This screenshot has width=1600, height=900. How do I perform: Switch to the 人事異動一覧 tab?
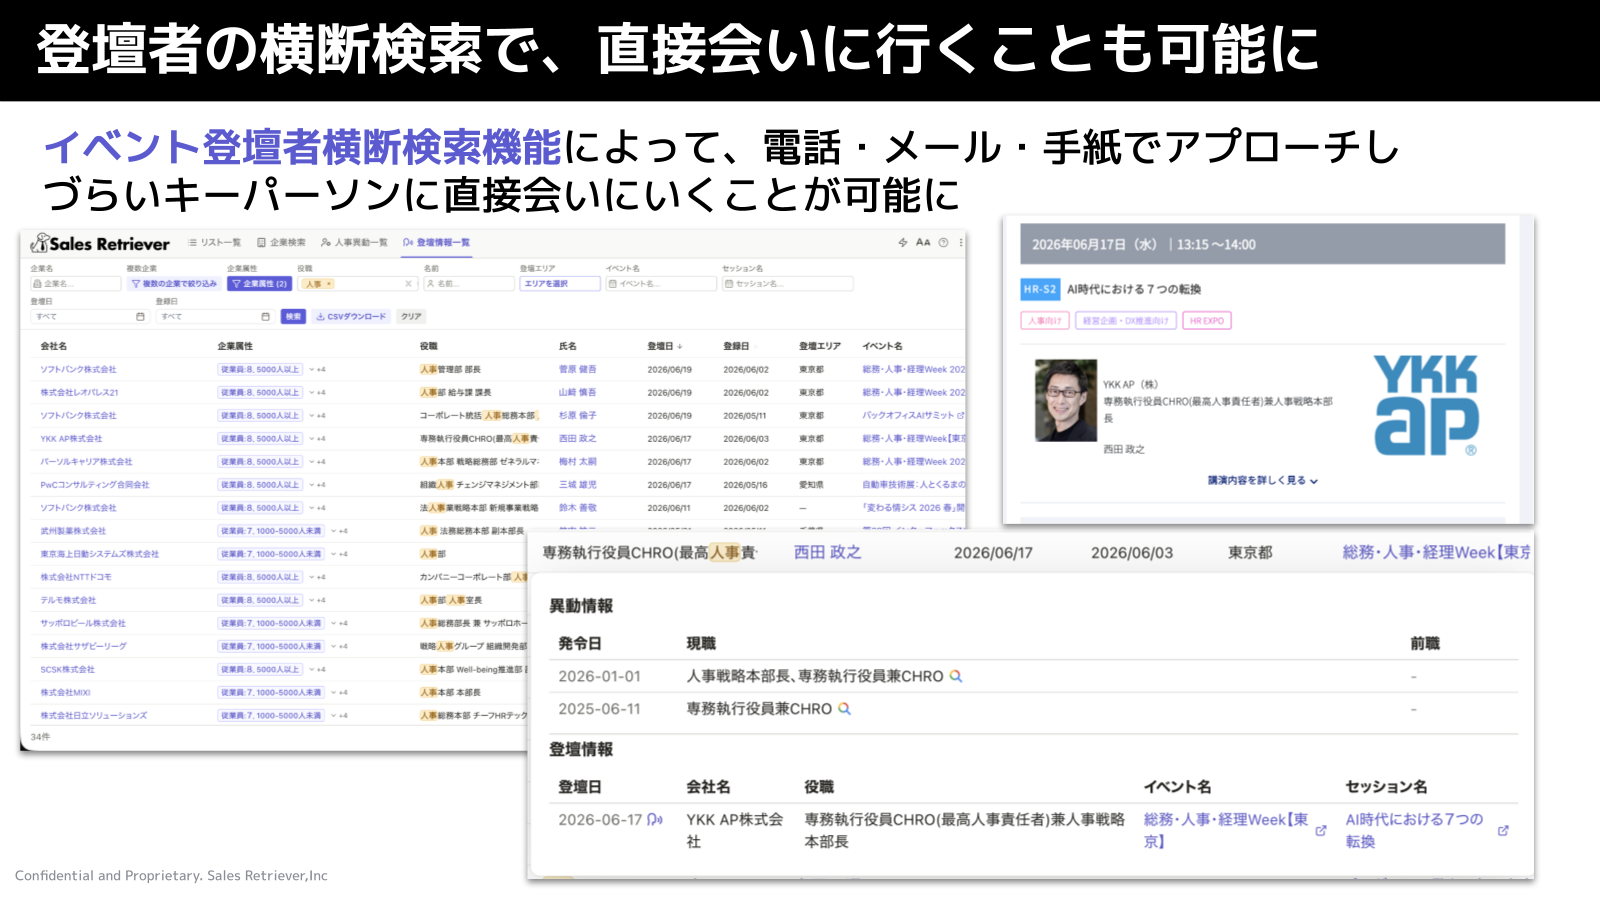[354, 242]
